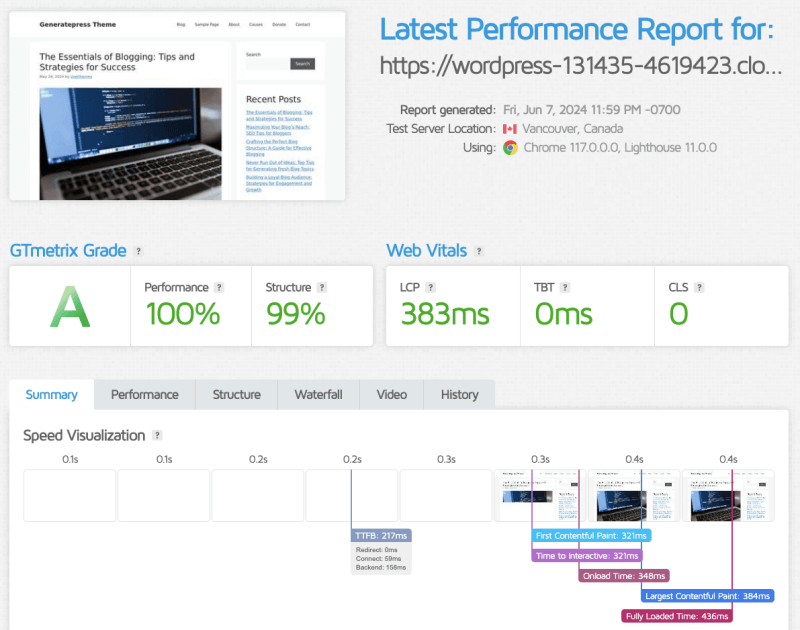This screenshot has width=800, height=630.
Task: Click the 383ms LCP value
Action: (x=445, y=314)
